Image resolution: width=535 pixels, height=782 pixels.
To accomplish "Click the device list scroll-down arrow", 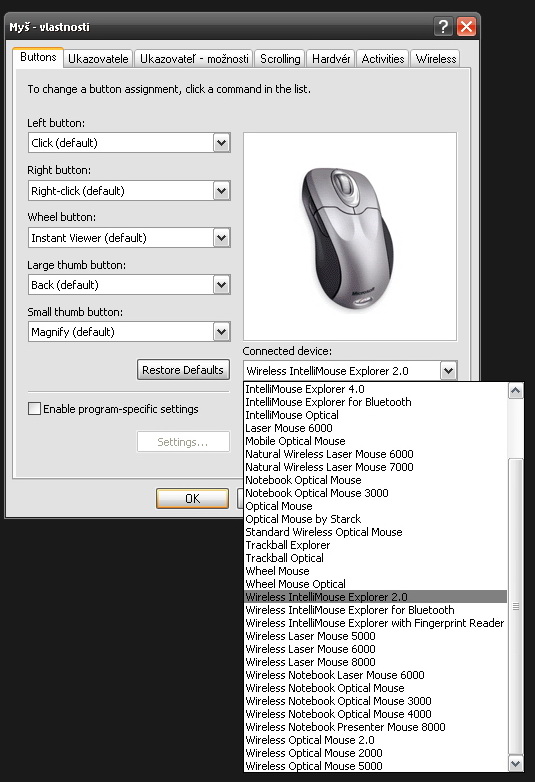I will pos(516,763).
